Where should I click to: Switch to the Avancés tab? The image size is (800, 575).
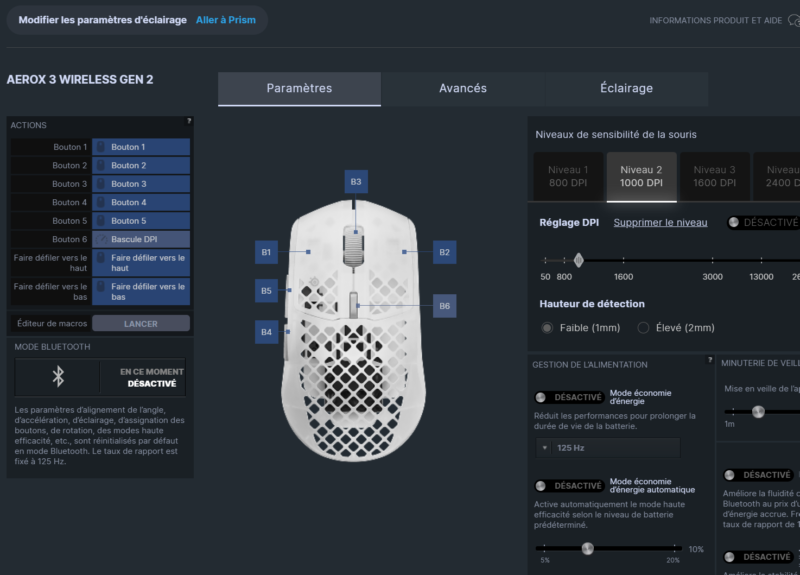click(463, 88)
